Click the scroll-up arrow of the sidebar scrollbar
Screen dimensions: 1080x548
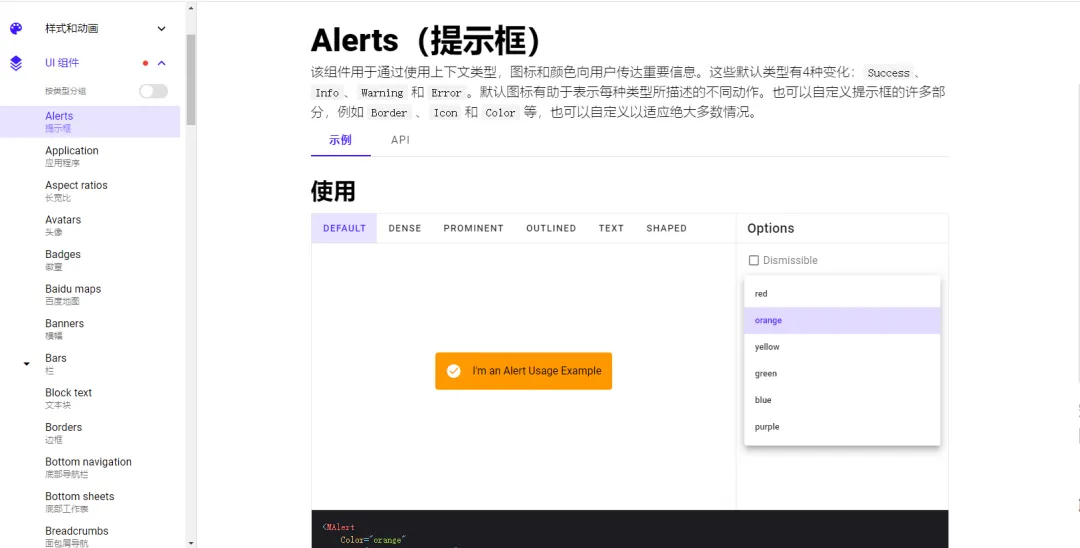[191, 8]
